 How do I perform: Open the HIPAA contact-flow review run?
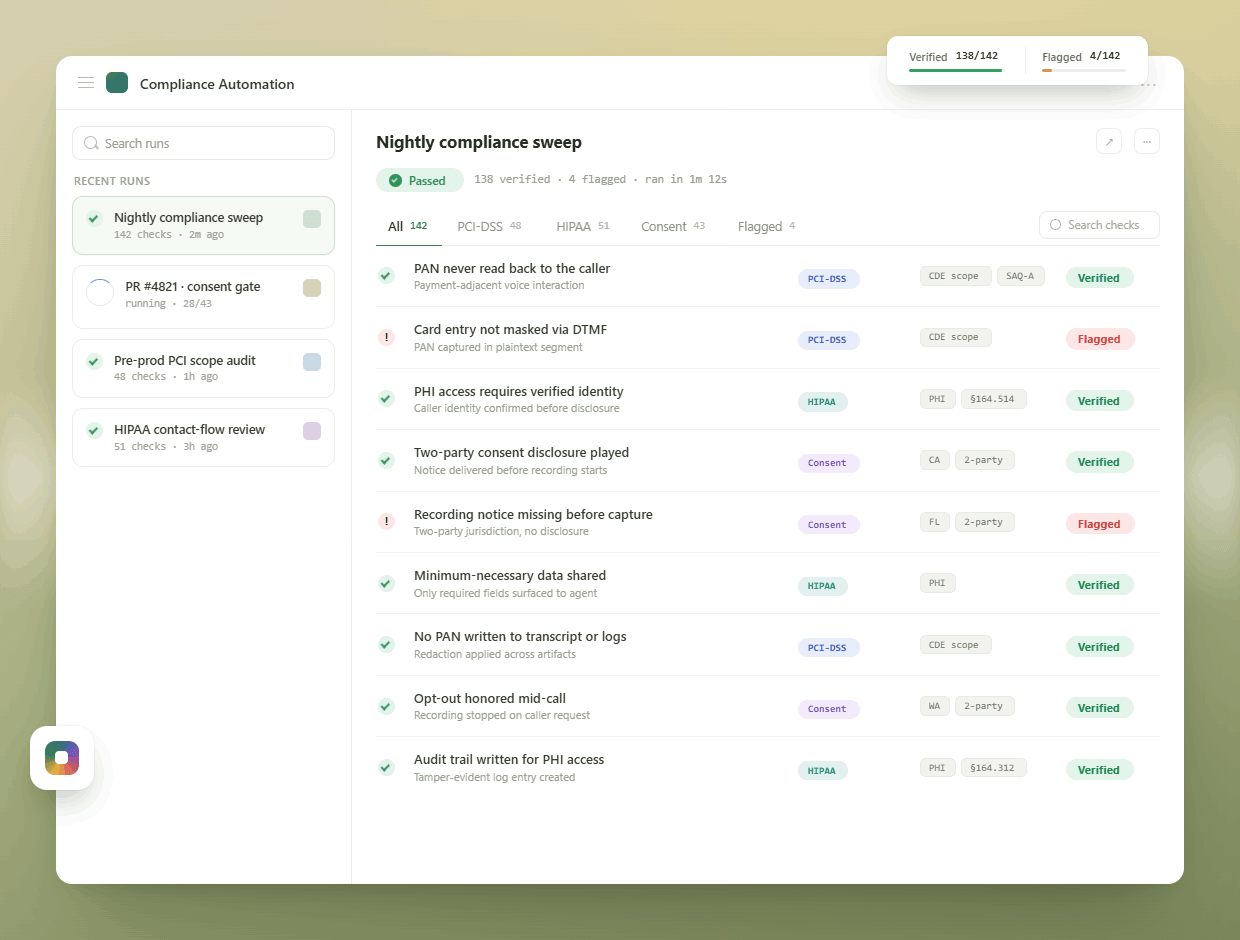203,437
